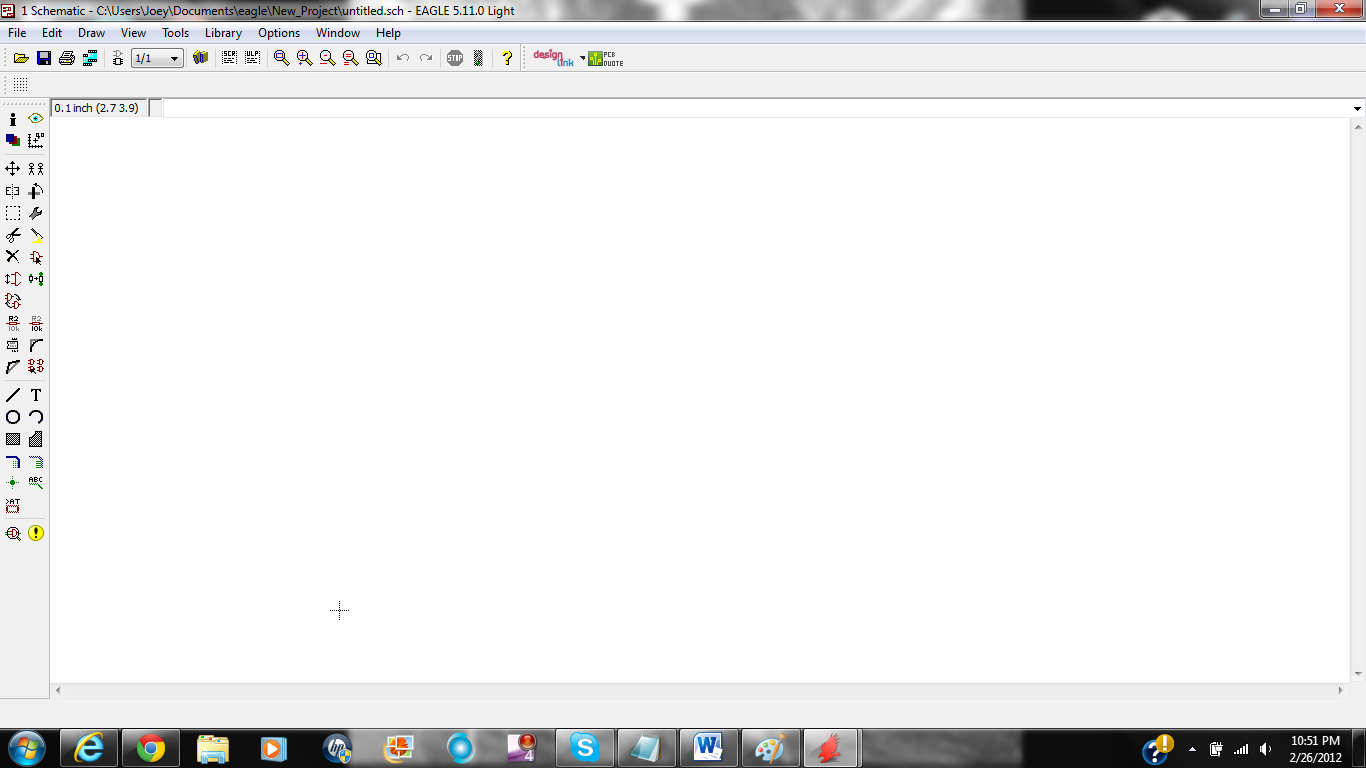The image size is (1366, 768).
Task: Open the Edit menu
Action: [52, 33]
